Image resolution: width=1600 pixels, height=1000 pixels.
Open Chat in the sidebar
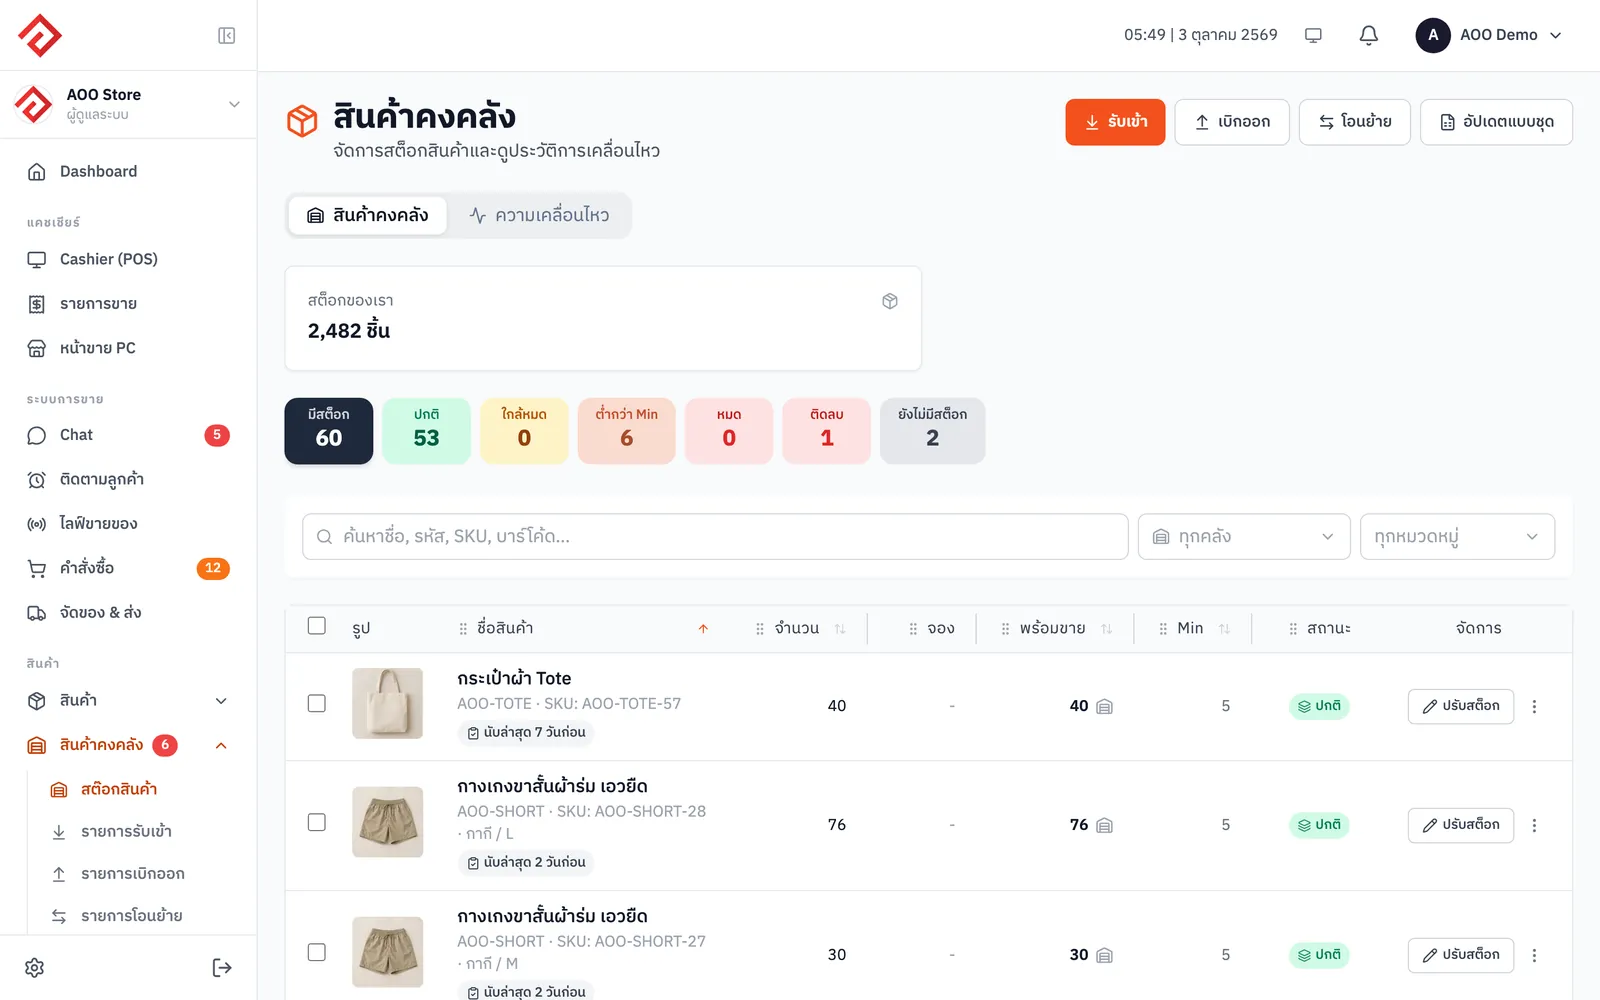[x=128, y=435]
